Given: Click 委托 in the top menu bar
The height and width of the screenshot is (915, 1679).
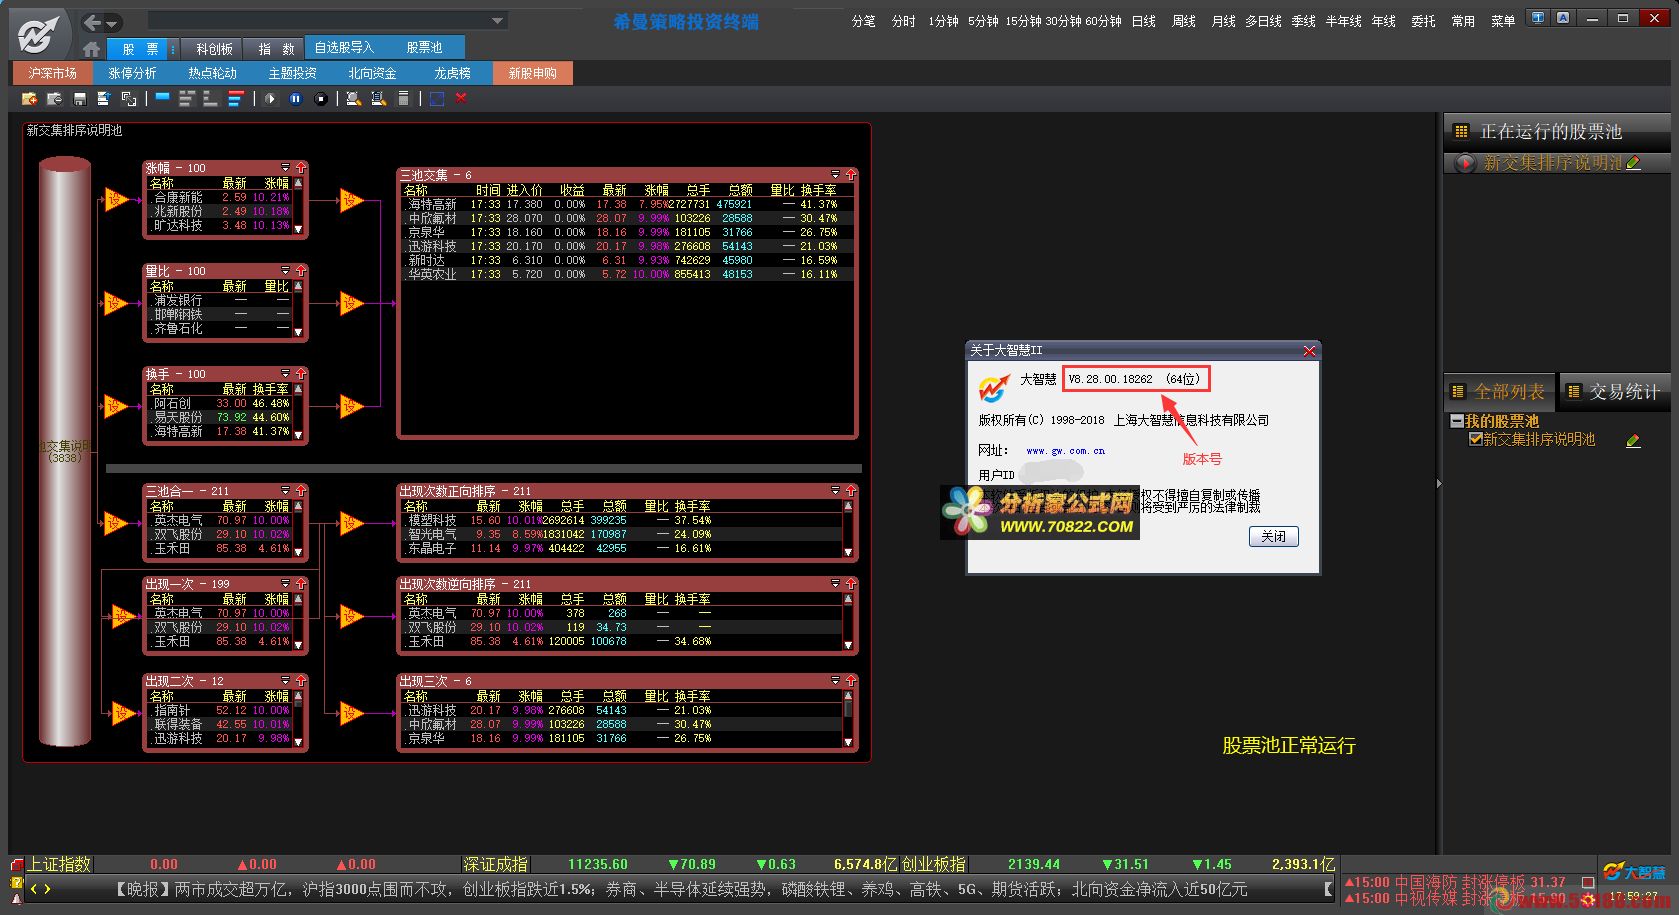Looking at the screenshot, I should click(1423, 21).
